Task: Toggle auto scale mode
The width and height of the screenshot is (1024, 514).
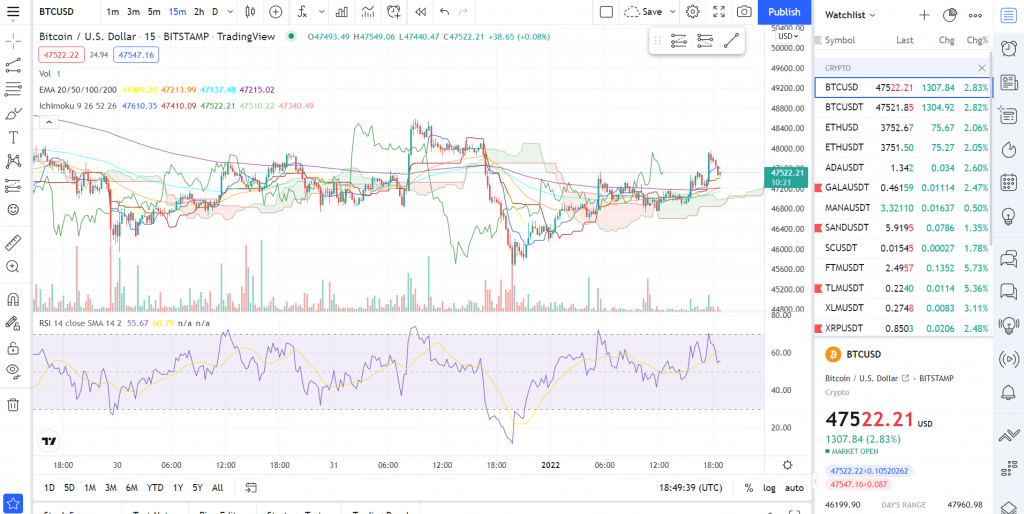Action: coord(794,488)
